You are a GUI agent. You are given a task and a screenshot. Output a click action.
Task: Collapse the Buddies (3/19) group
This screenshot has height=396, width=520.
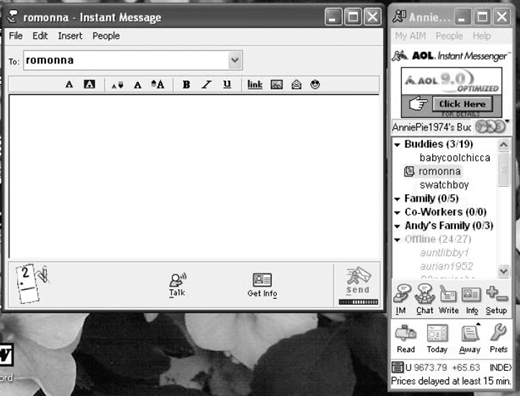click(397, 145)
